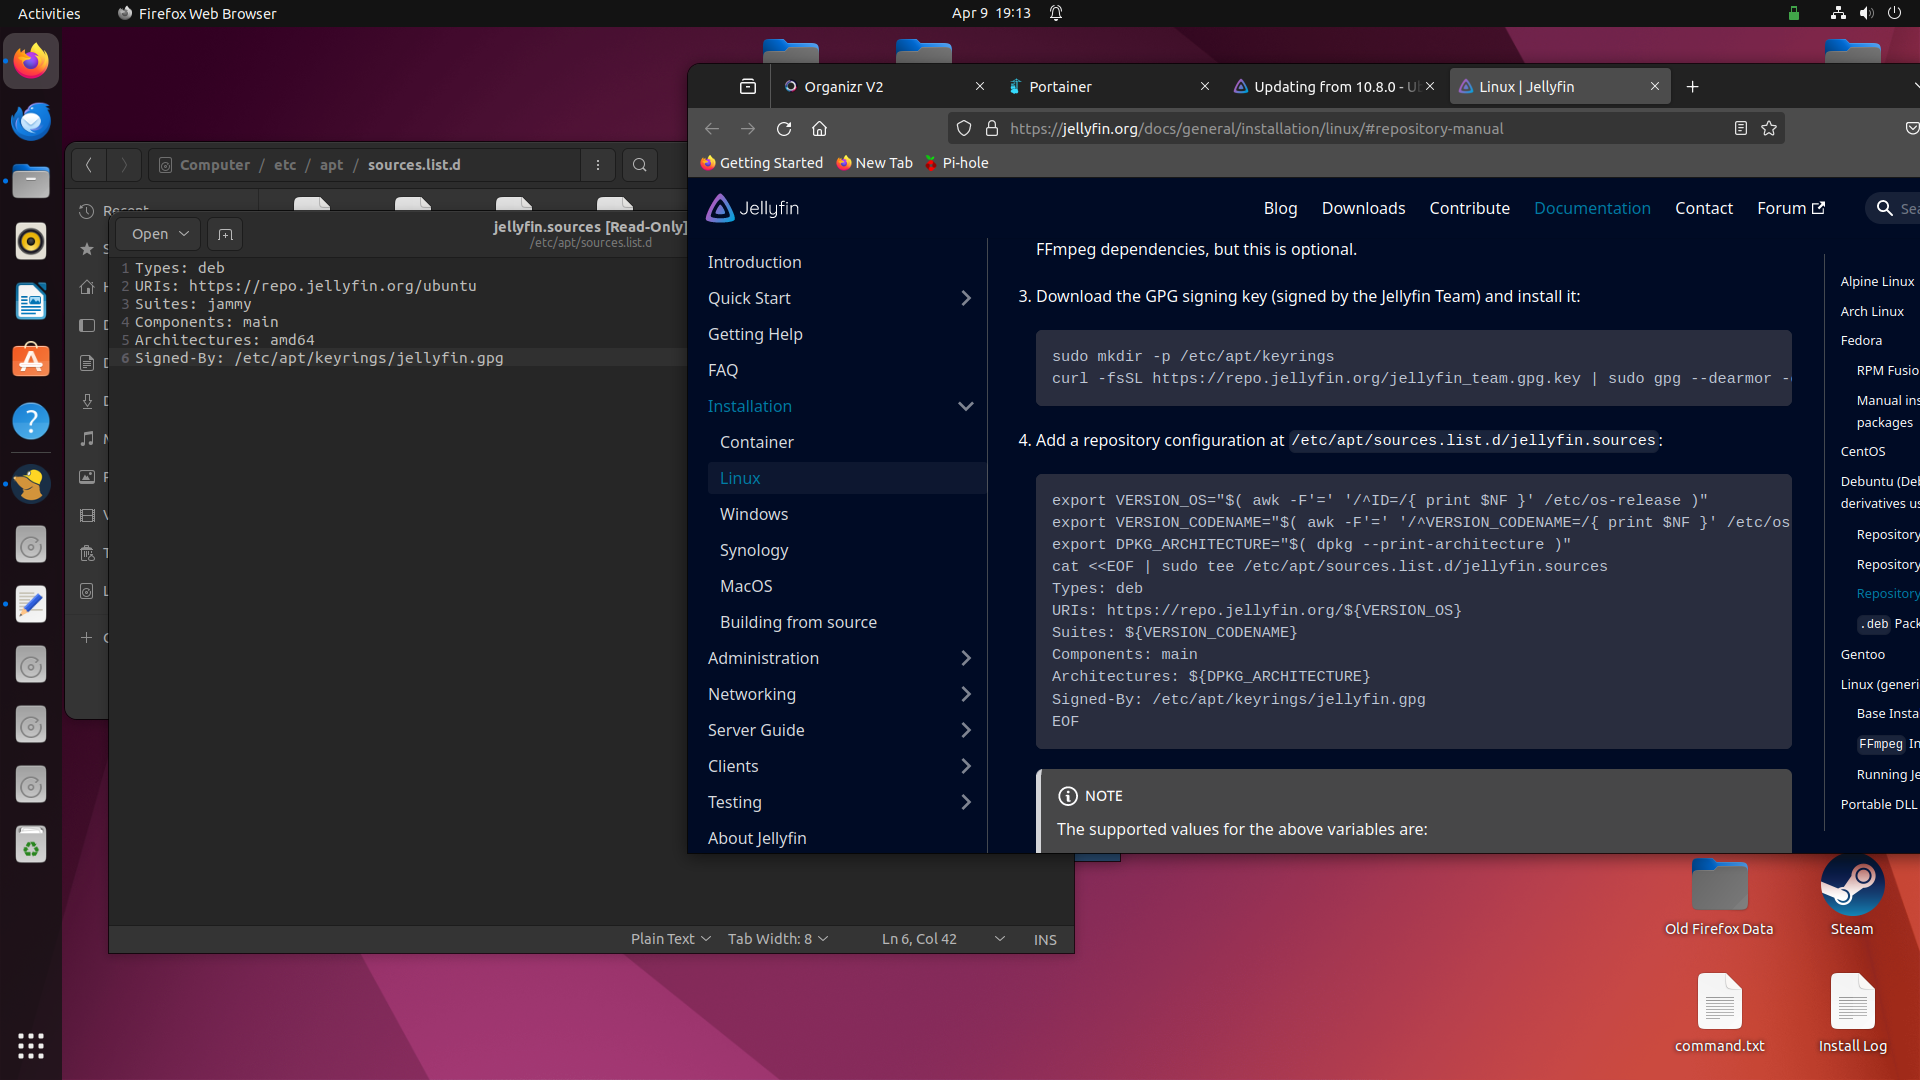Open Thunderbird from the dock
The width and height of the screenshot is (1920, 1080).
tap(31, 121)
